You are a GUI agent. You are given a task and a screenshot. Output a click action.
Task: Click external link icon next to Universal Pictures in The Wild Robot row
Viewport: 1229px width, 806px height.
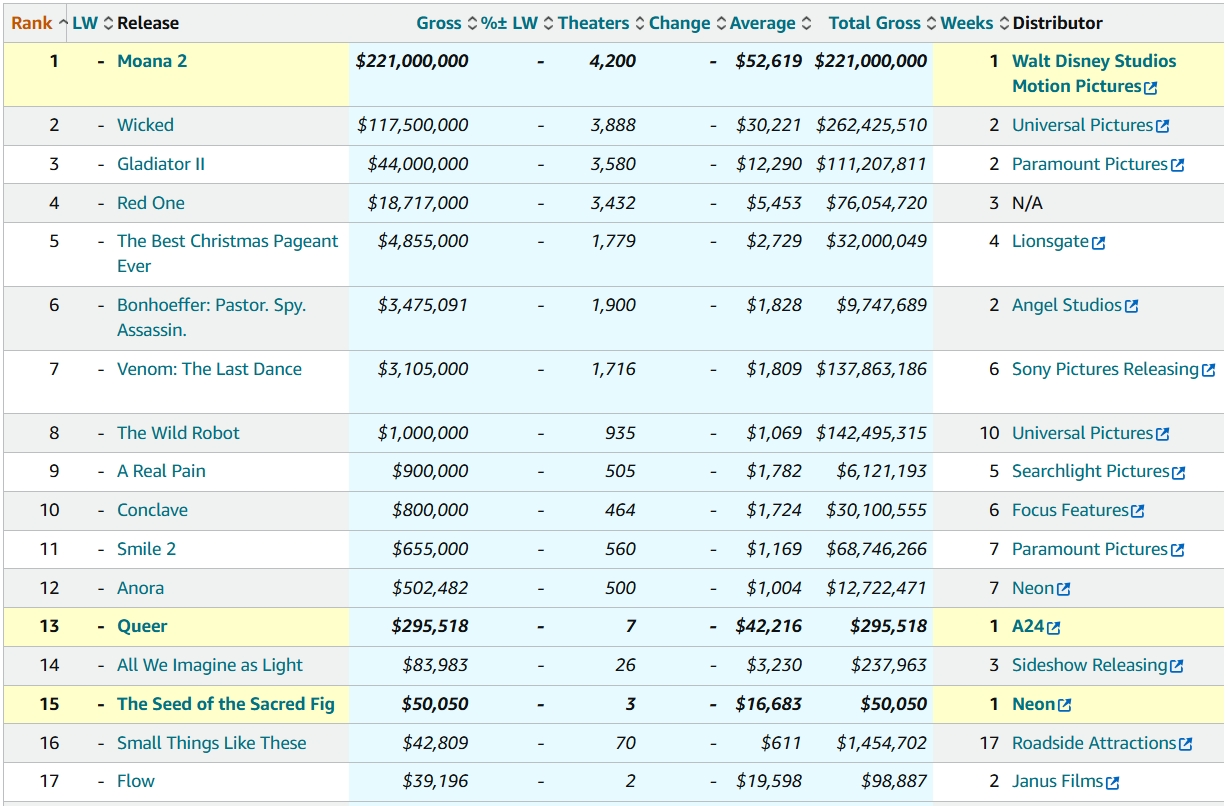1162,435
